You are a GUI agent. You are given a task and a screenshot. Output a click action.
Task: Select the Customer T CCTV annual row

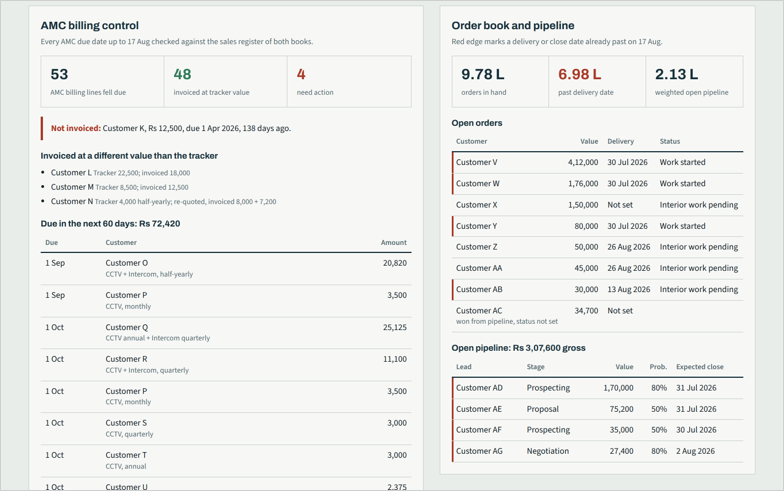coord(226,460)
